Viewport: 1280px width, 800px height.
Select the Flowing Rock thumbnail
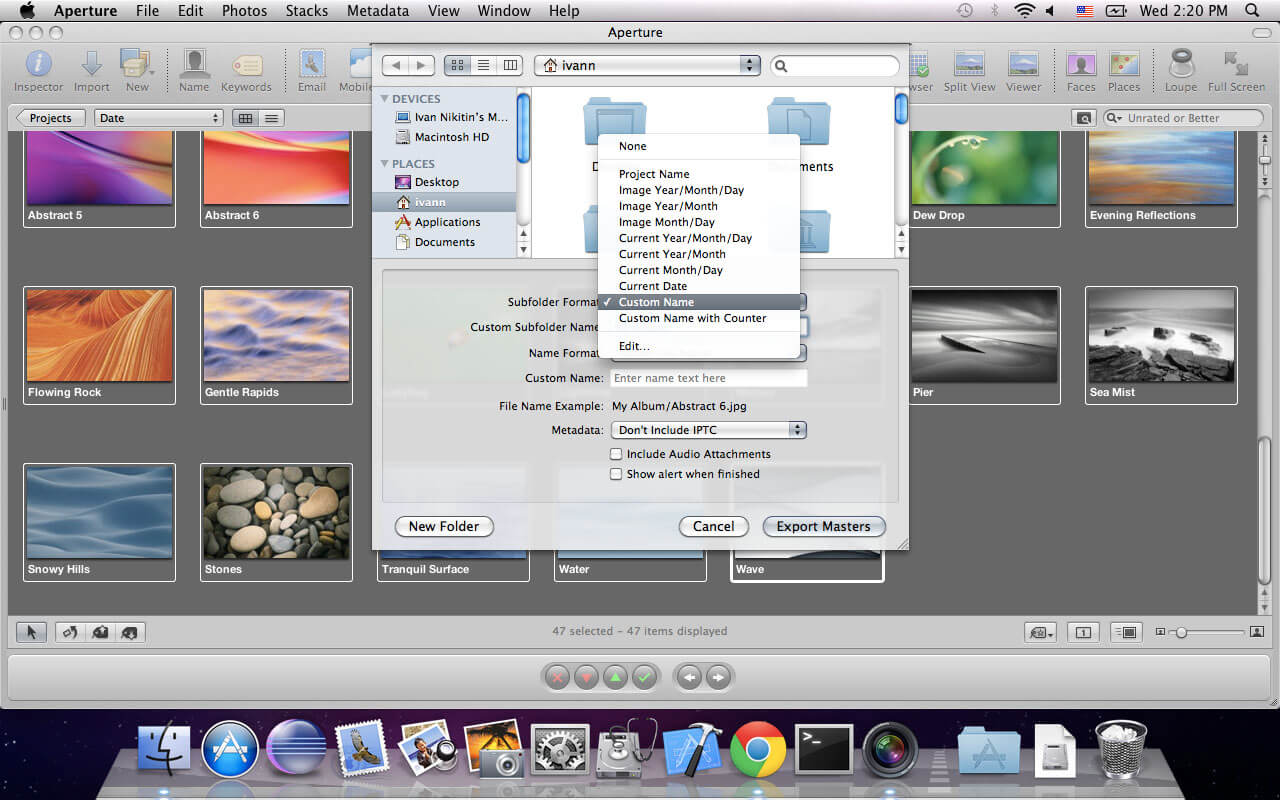[x=100, y=345]
